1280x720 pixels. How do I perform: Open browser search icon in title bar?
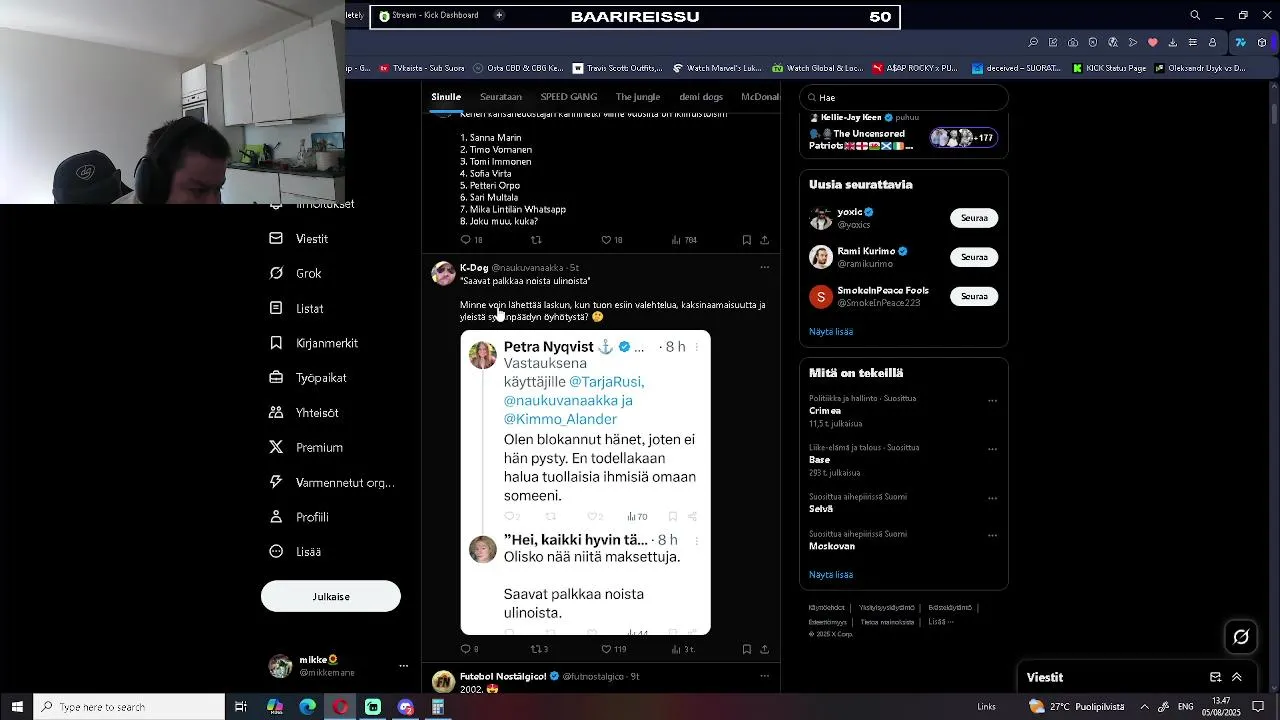[x=1195, y=16]
